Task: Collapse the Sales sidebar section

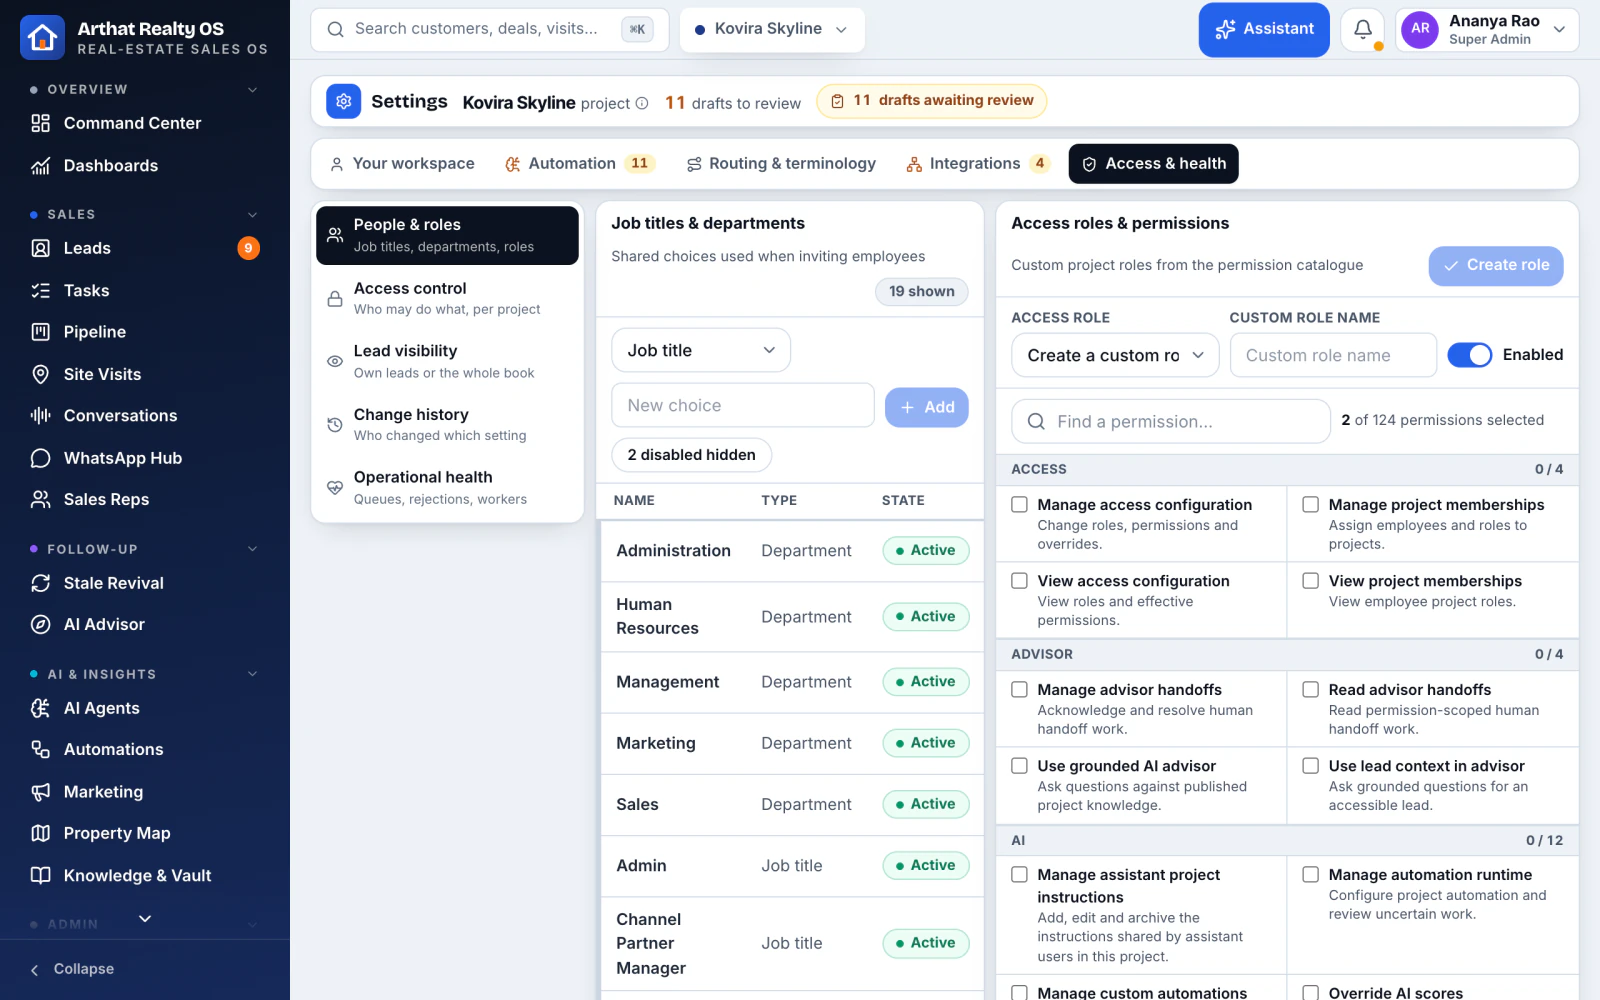Action: [x=252, y=215]
